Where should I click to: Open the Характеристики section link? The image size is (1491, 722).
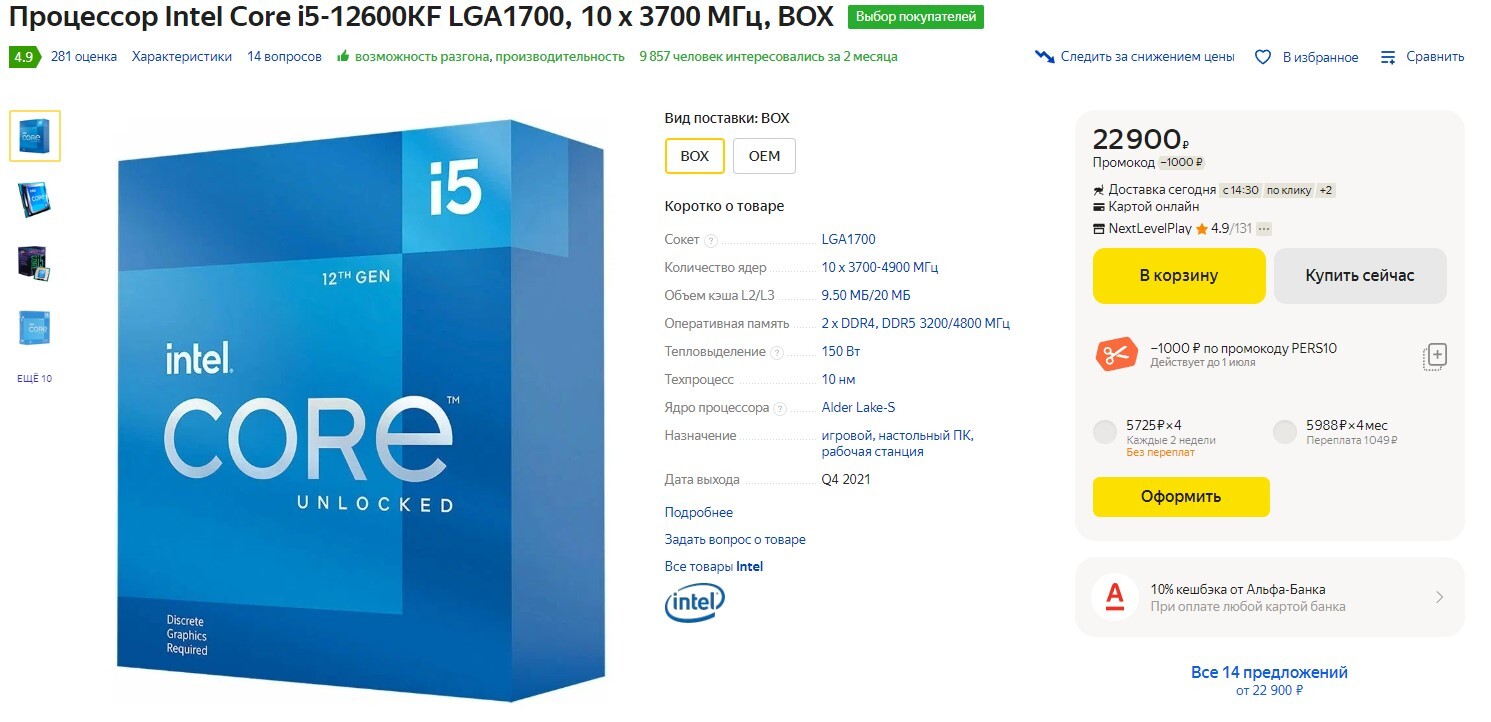pos(182,57)
